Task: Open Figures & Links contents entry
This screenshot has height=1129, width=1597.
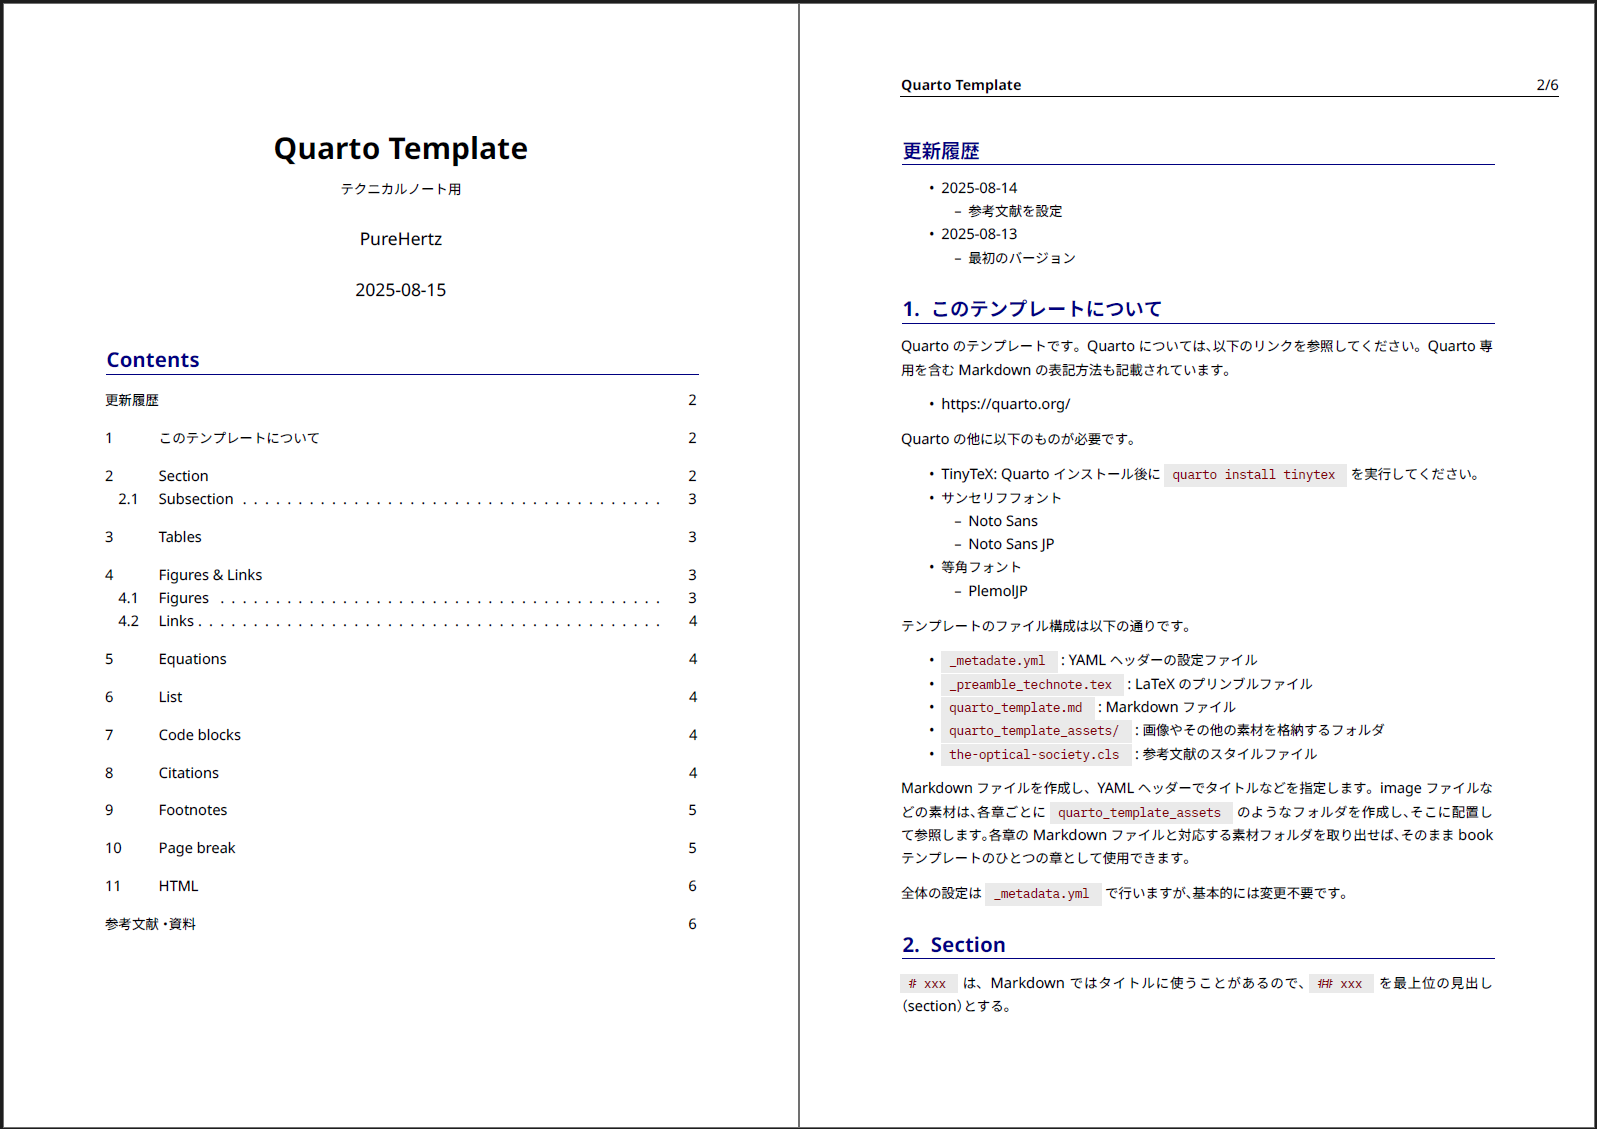Action: click(x=210, y=575)
